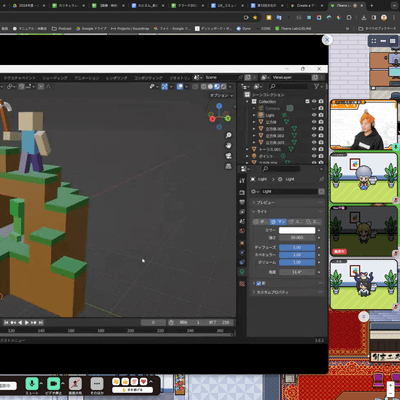Toggle camera view with the camera gizmo icon

coord(229,156)
